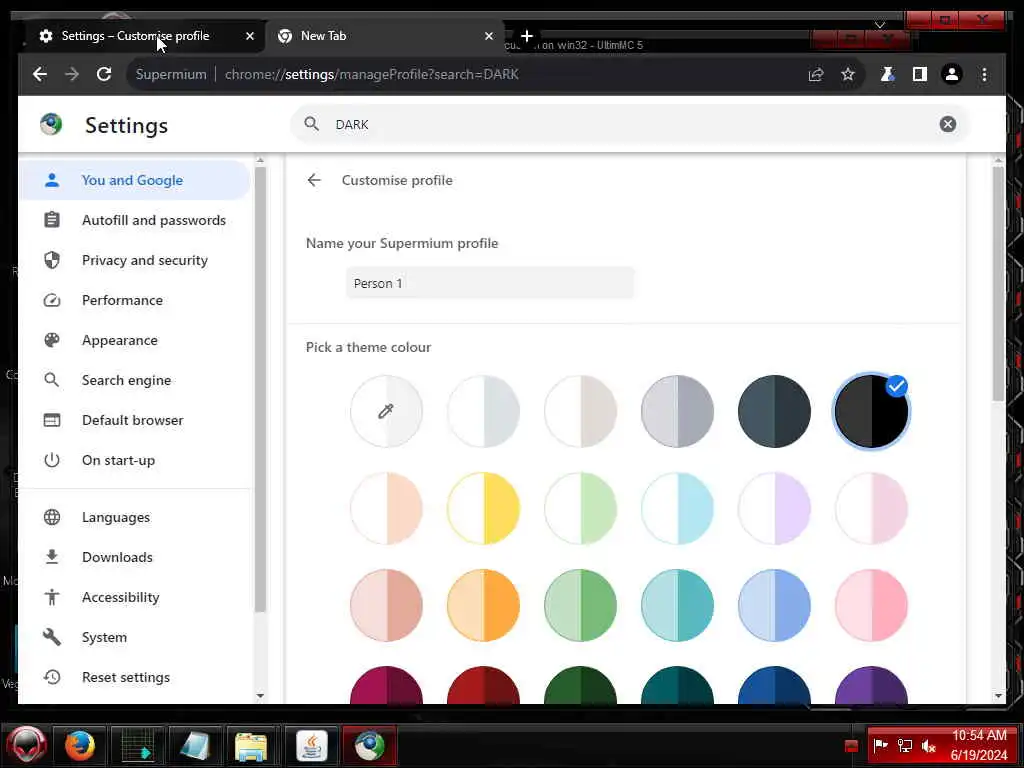Close the Settings – Customise profile tab
This screenshot has height=768, width=1024.
pyautogui.click(x=249, y=36)
